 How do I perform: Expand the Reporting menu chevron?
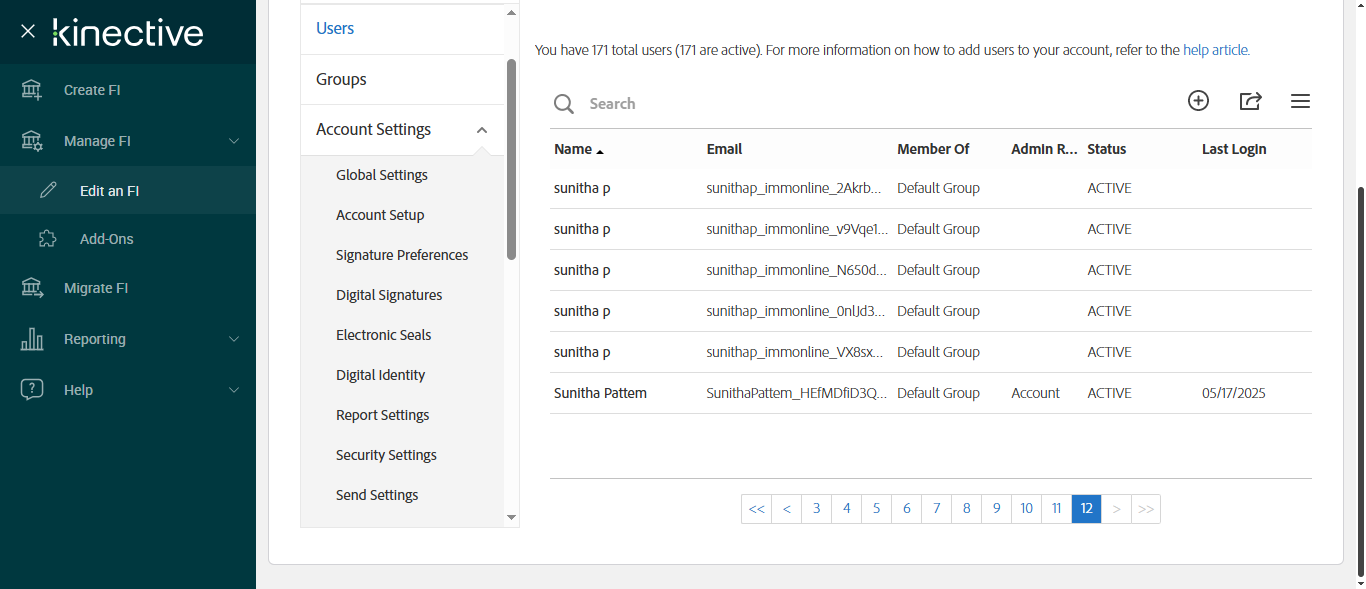pyautogui.click(x=234, y=339)
